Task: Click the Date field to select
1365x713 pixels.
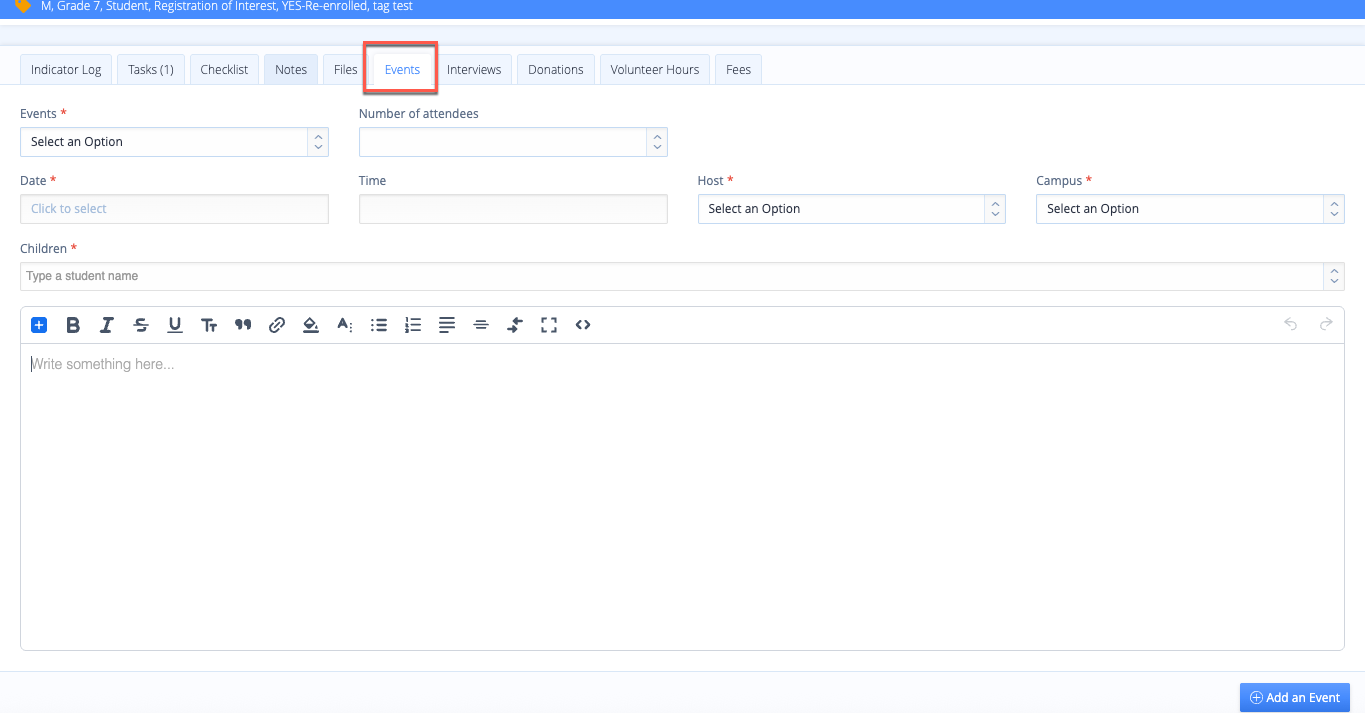Action: click(x=174, y=209)
